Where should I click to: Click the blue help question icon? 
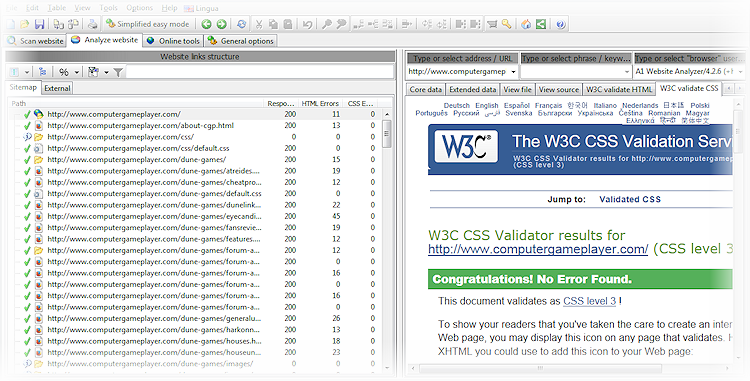click(x=561, y=24)
